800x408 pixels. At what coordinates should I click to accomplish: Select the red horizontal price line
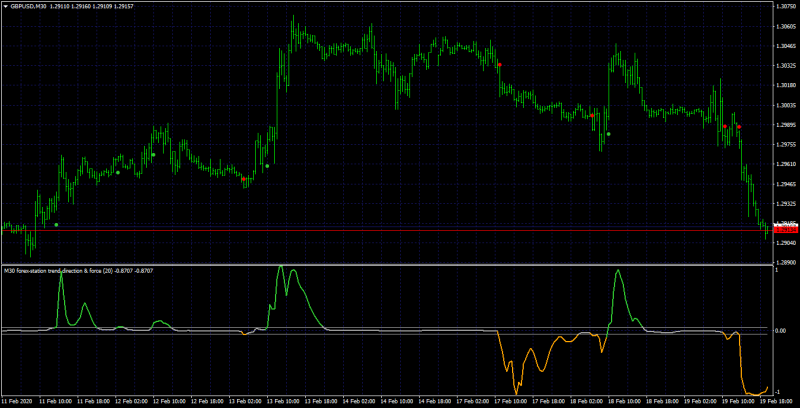click(388, 231)
